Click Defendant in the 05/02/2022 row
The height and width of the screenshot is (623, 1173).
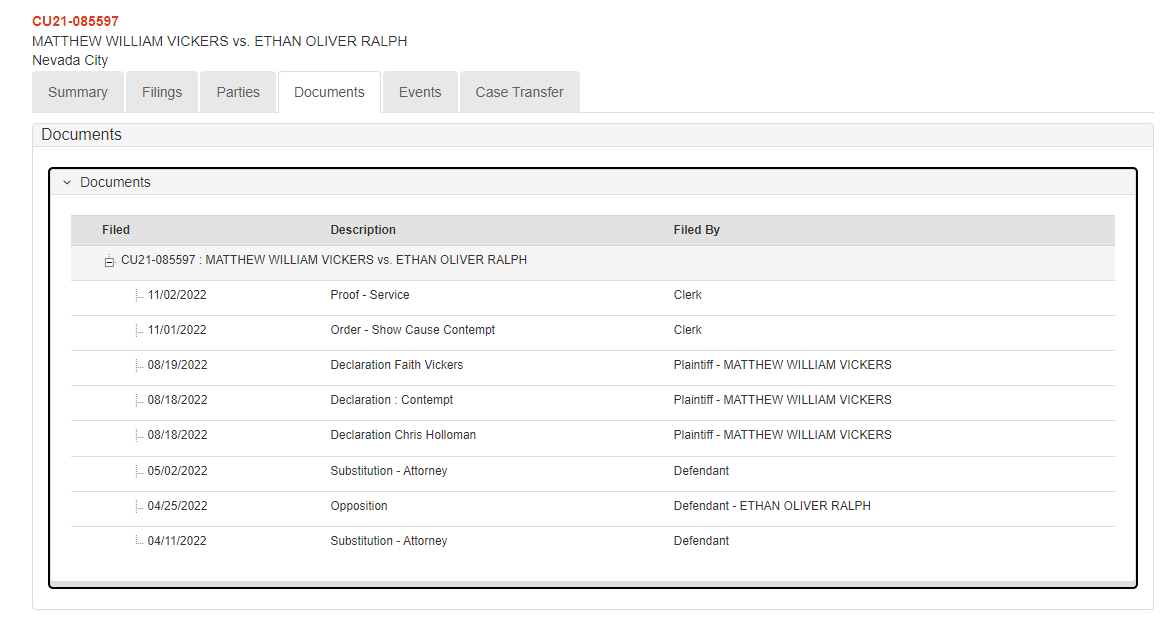(x=701, y=471)
